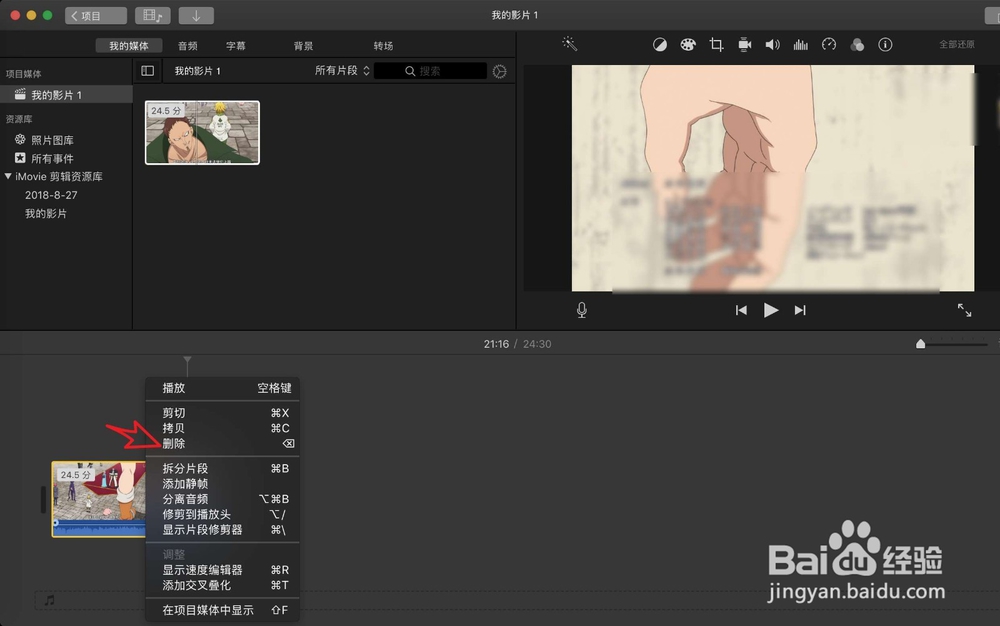
Task: Open the stabilization camera tool
Action: pyautogui.click(x=744, y=45)
